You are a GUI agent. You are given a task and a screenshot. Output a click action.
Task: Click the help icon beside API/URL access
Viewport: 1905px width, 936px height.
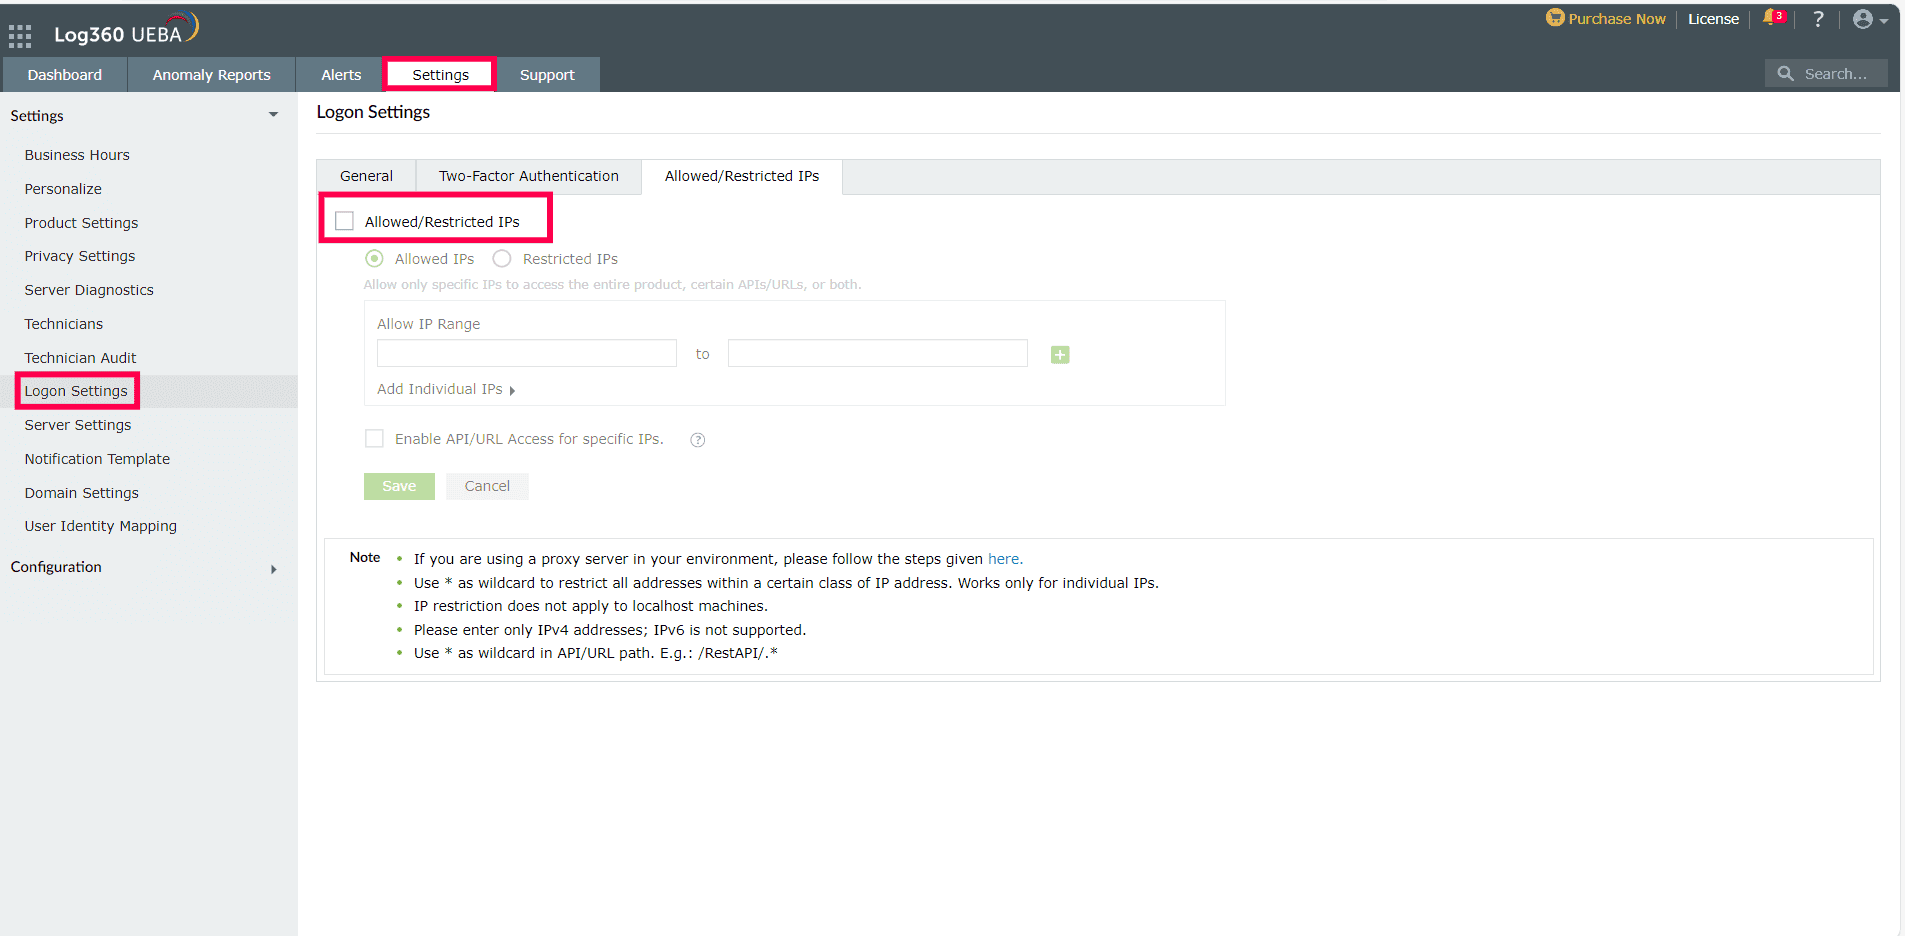pos(697,439)
